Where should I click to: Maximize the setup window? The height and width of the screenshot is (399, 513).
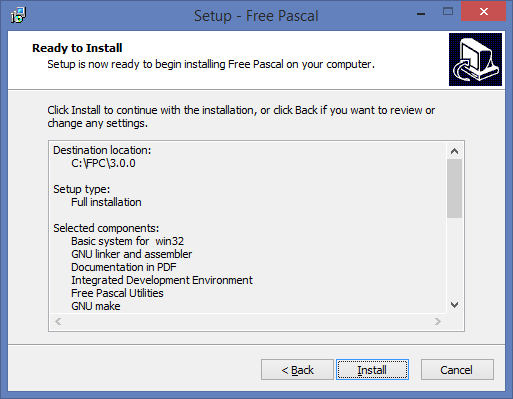click(x=448, y=12)
